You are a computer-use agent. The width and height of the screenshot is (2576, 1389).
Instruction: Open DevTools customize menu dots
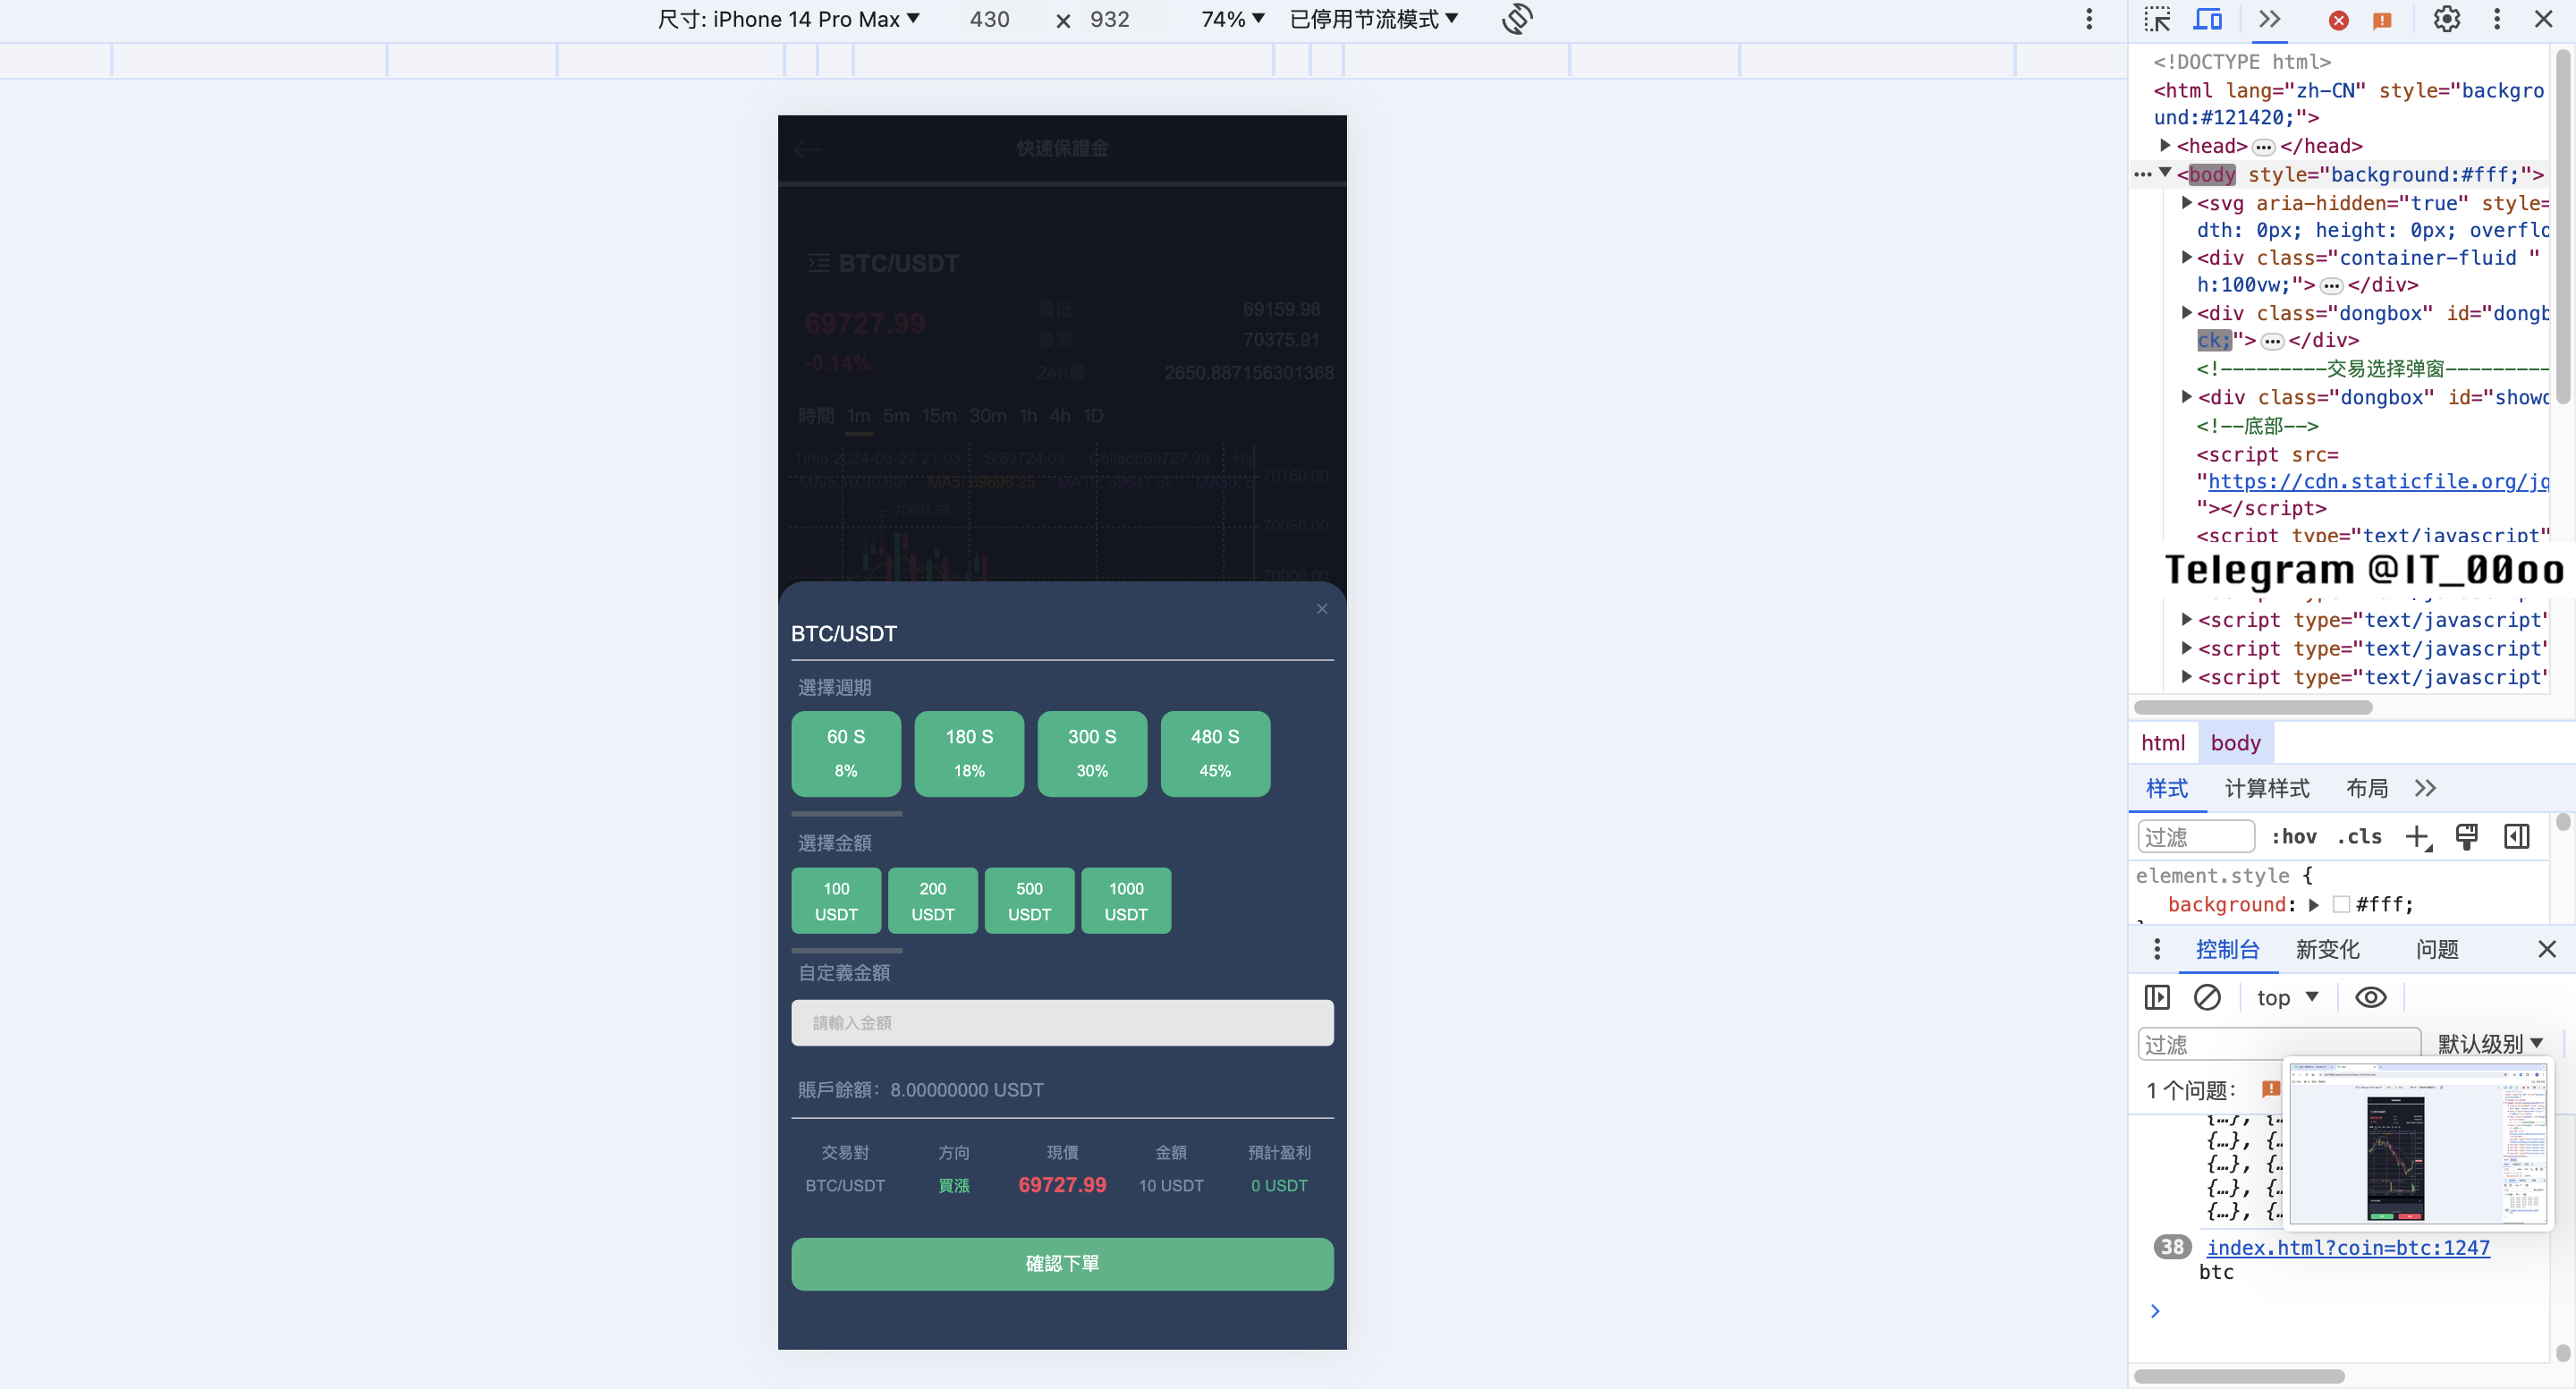tap(2497, 19)
